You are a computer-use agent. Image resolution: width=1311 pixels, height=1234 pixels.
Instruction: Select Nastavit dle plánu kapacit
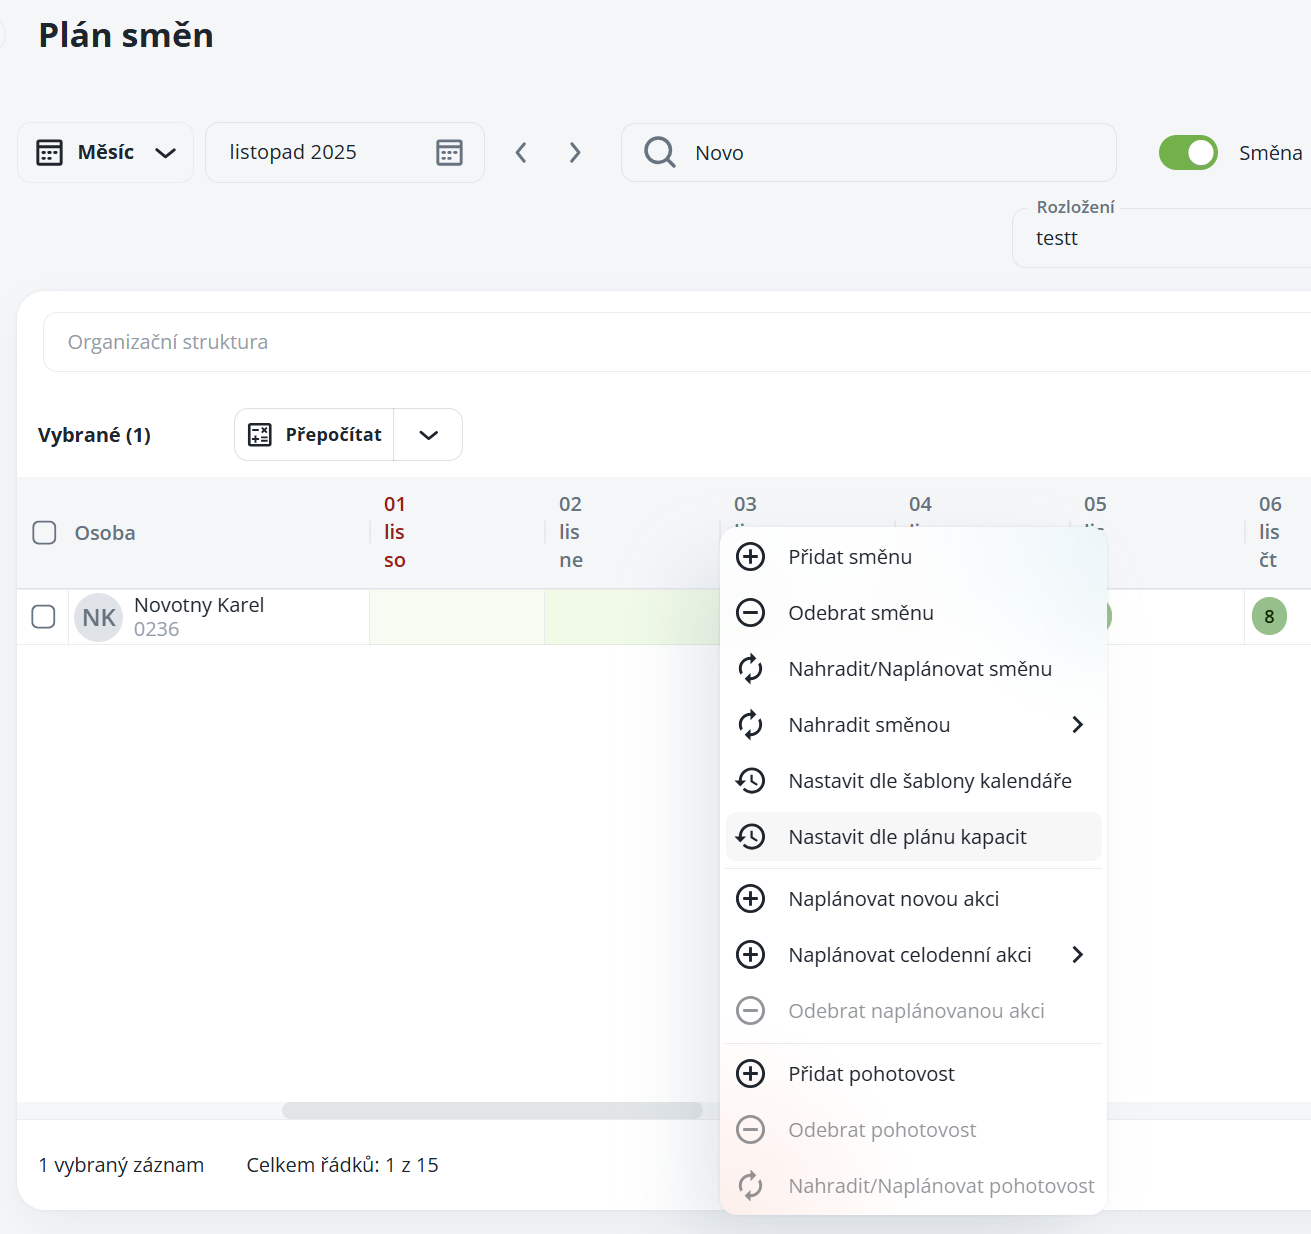pyautogui.click(x=907, y=837)
